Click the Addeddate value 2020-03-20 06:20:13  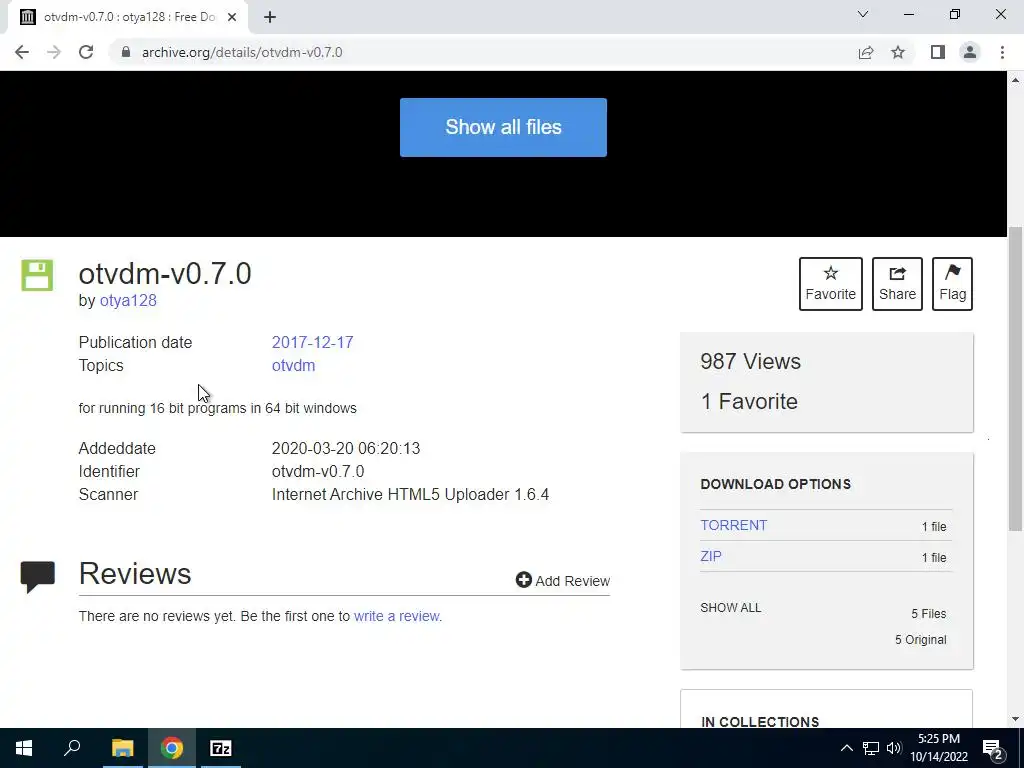[x=345, y=449]
